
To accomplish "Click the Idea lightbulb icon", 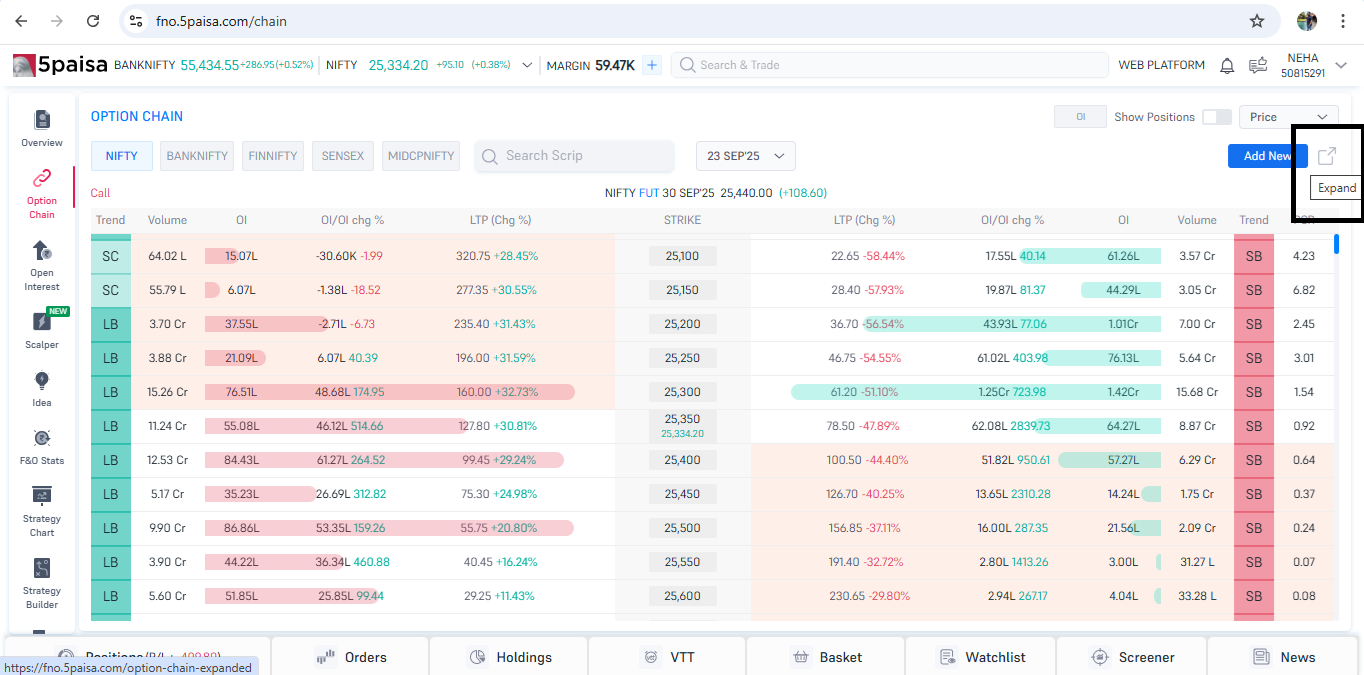I will tap(42, 381).
